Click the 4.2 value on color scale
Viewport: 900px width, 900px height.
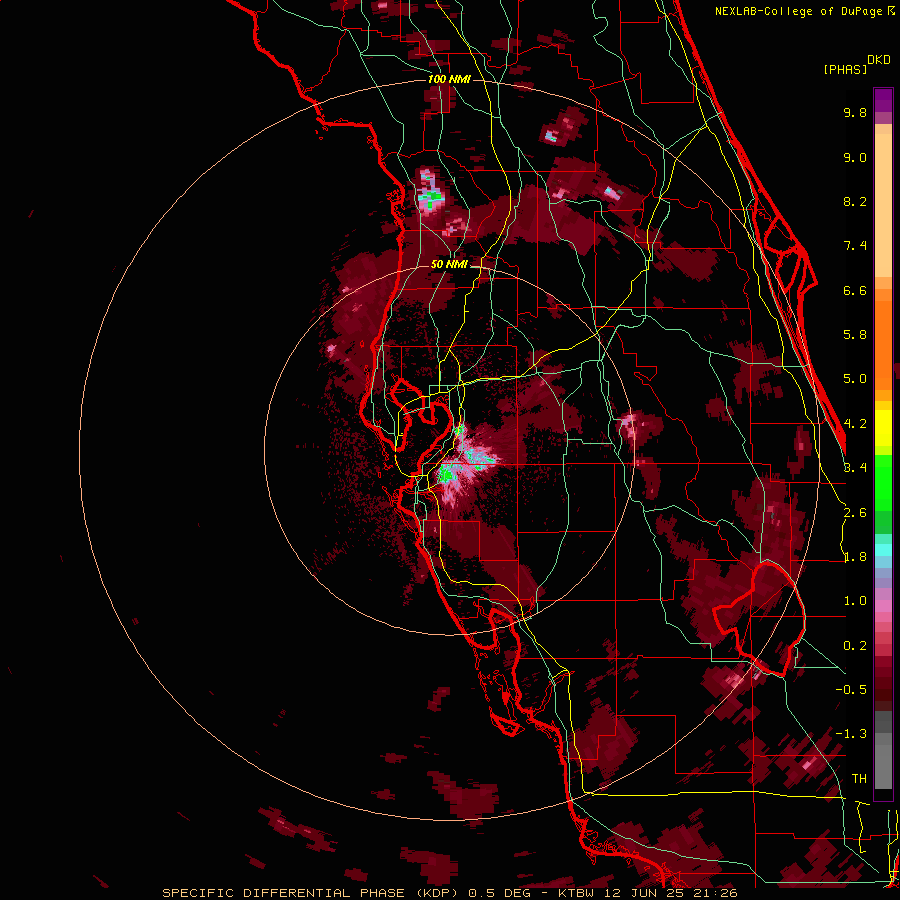[855, 424]
